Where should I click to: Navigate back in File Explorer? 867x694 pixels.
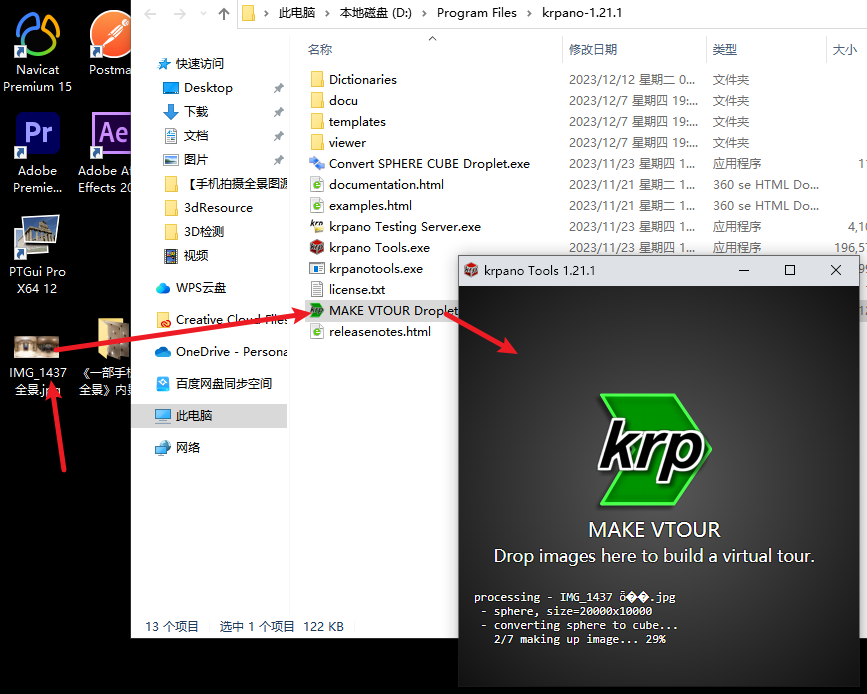pos(150,13)
